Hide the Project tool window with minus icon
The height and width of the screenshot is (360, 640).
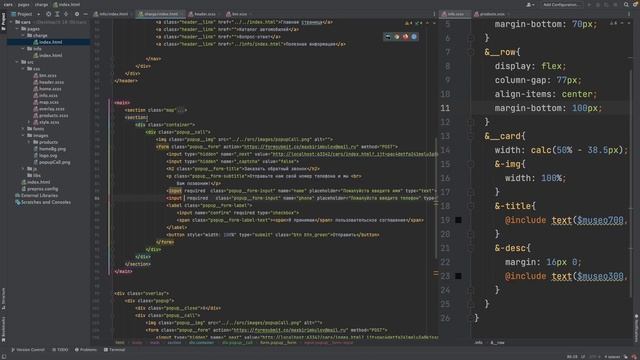click(x=85, y=14)
